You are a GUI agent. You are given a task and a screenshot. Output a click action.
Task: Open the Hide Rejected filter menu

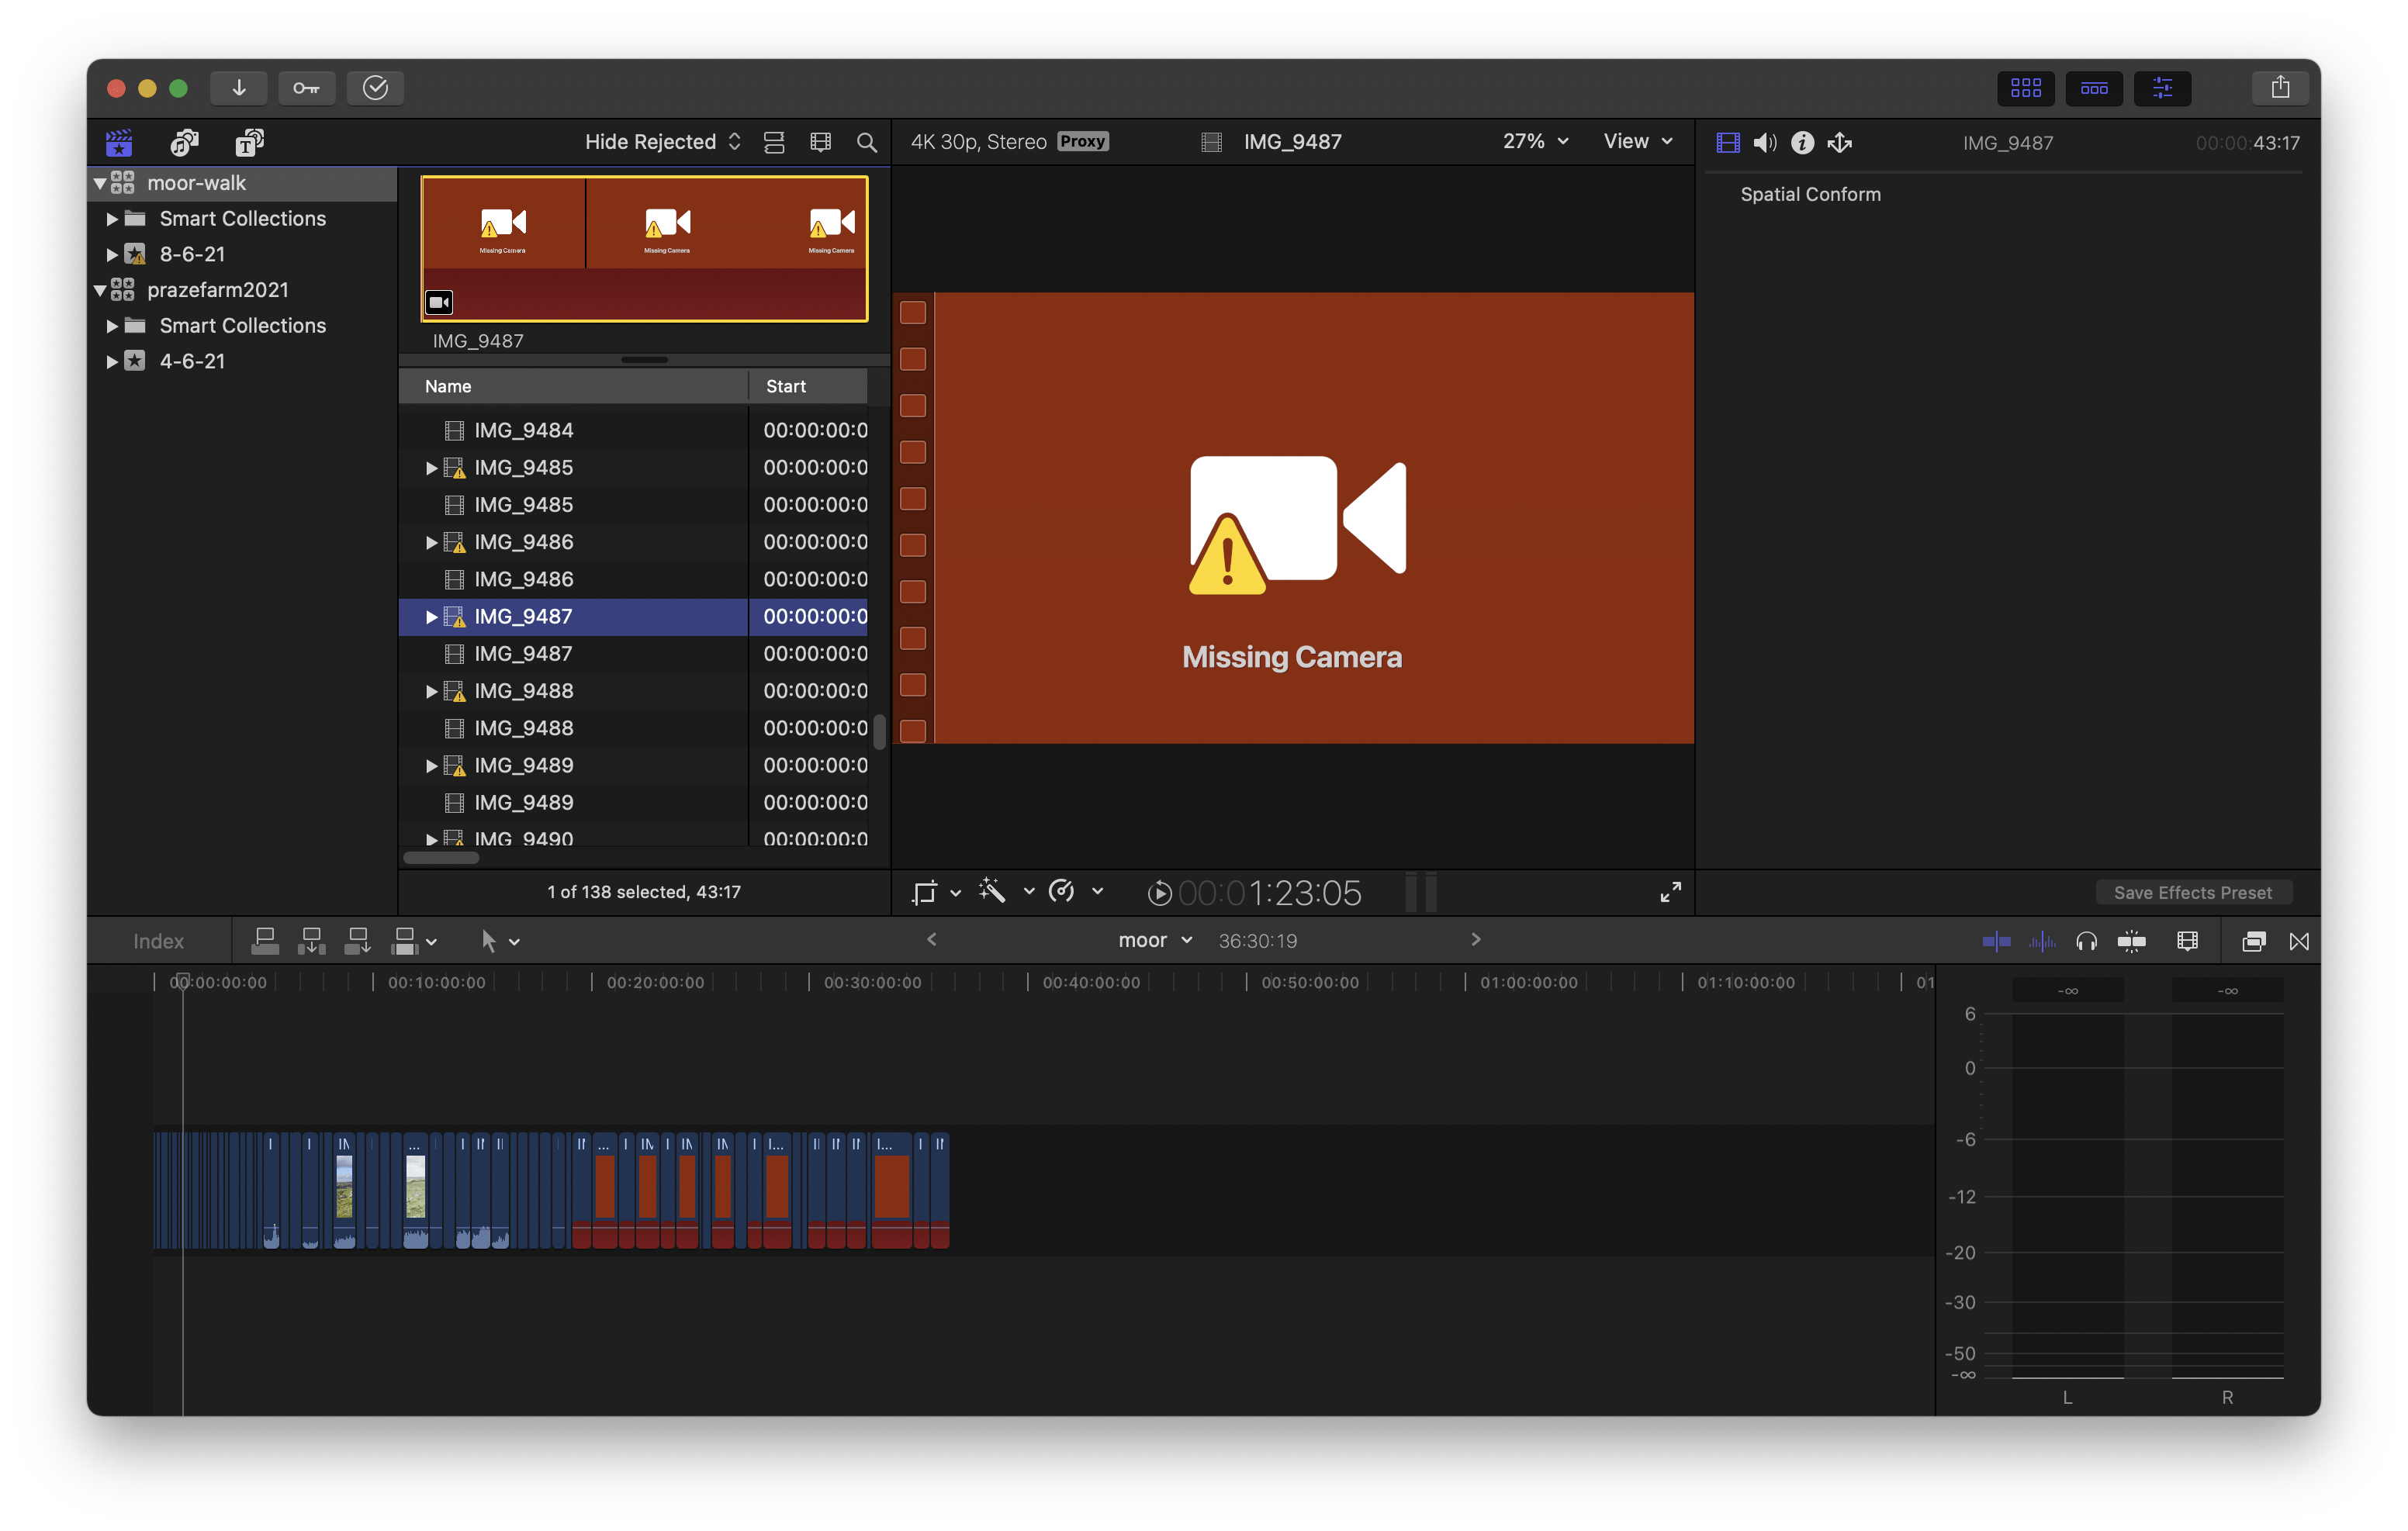pos(662,142)
